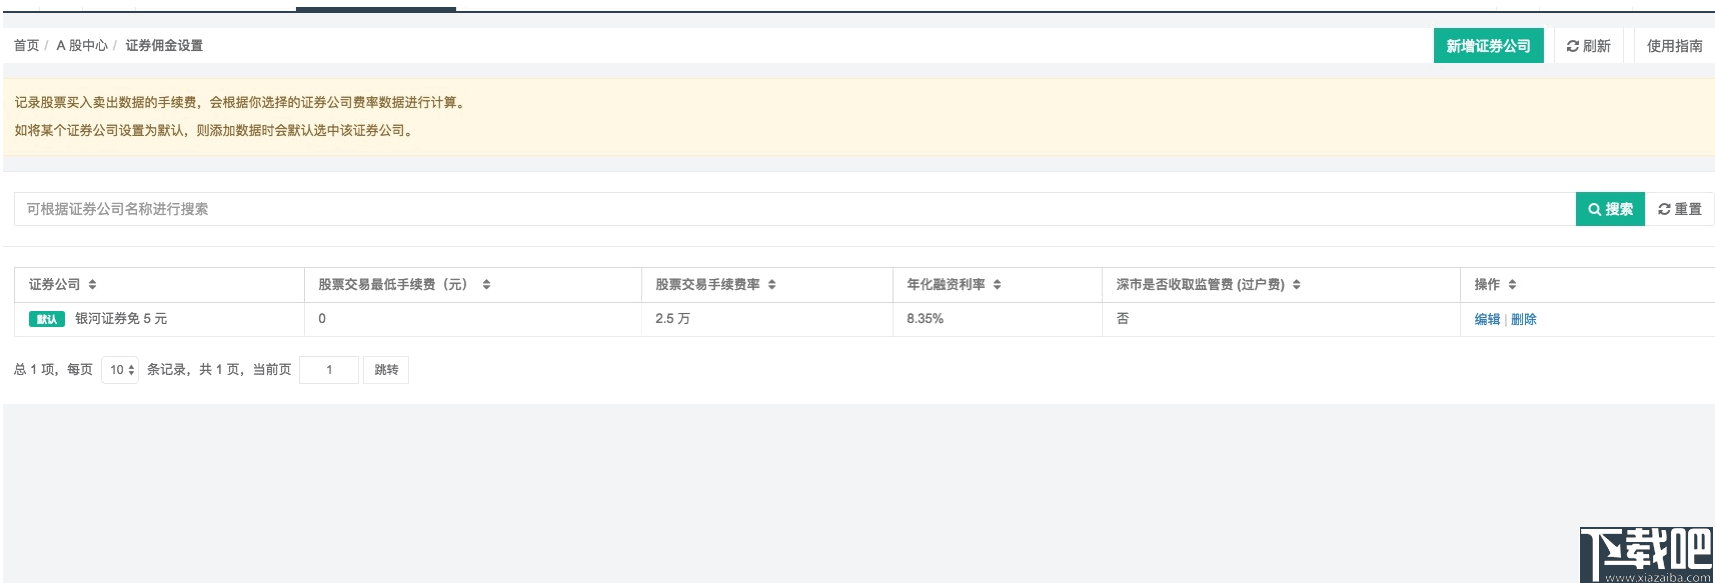The image size is (1715, 583).
Task: Click the green 默认 badge
Action: coord(47,319)
